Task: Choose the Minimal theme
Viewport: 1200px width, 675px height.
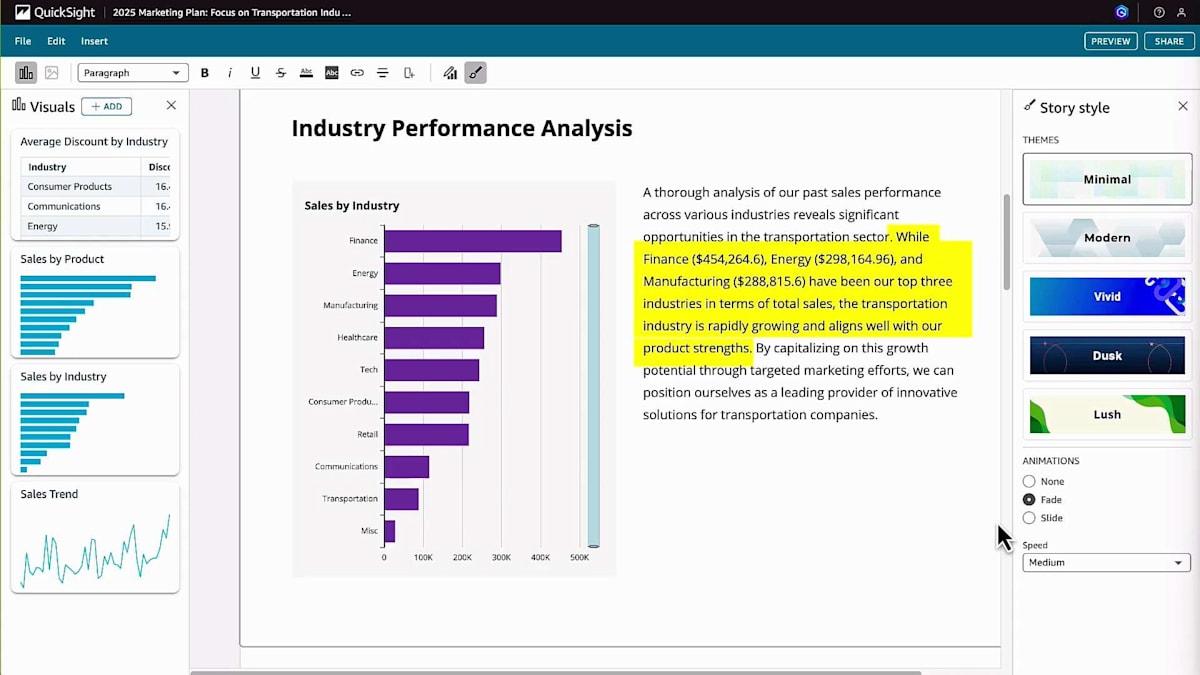Action: [x=1107, y=179]
